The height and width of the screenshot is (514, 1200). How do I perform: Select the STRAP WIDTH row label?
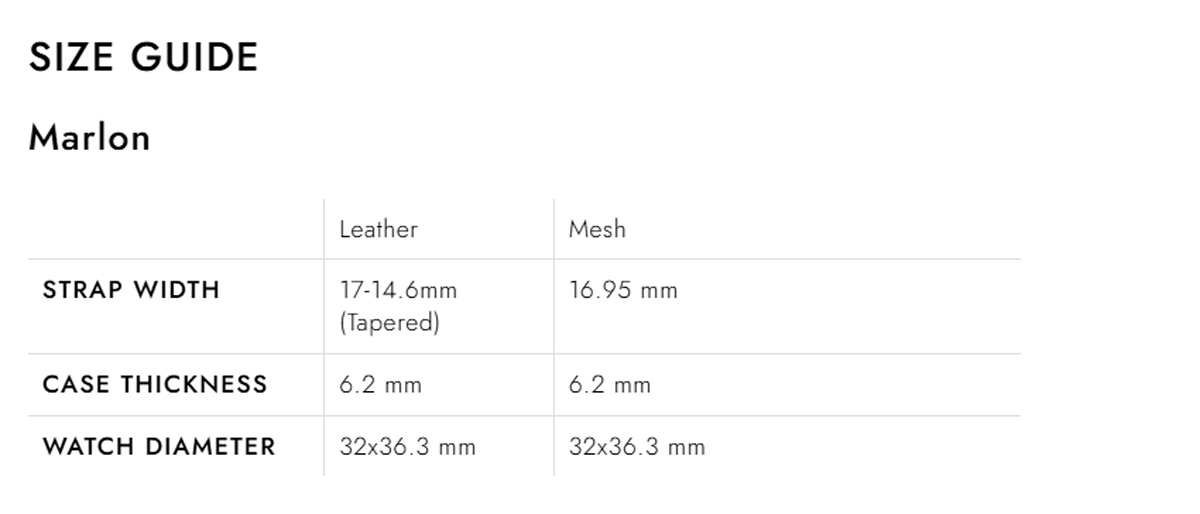(x=131, y=290)
